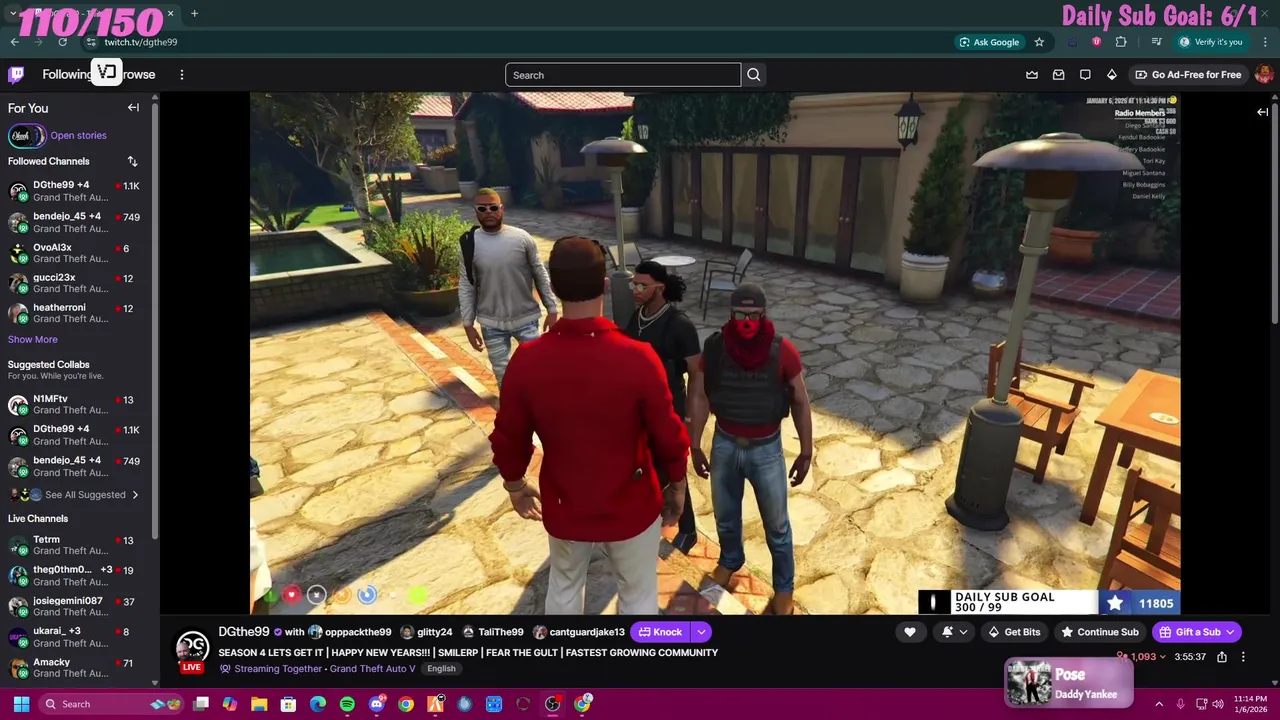Open Grand Theft Auto V category link
The image size is (1280, 720).
pos(372,669)
